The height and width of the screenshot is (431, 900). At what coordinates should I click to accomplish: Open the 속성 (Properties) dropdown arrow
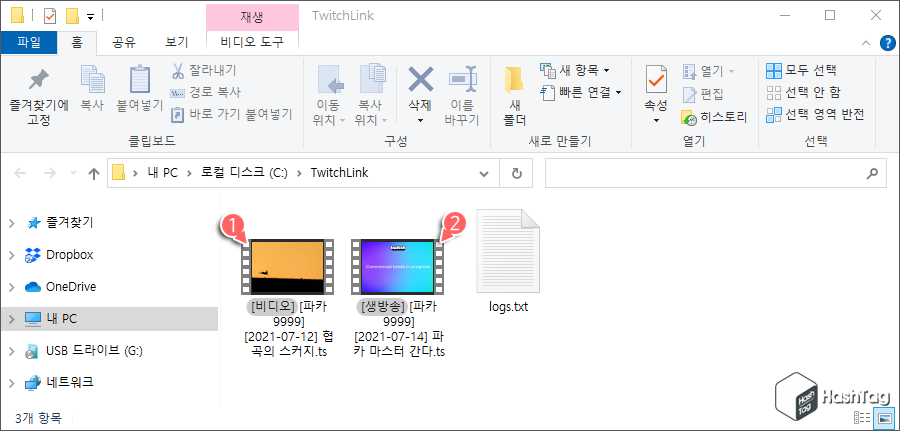tap(656, 121)
